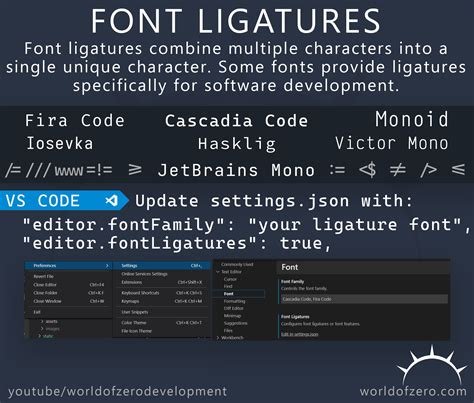Screen dimensions: 474x403
Task: Select Close Folder in the File menu
Action: (45, 293)
